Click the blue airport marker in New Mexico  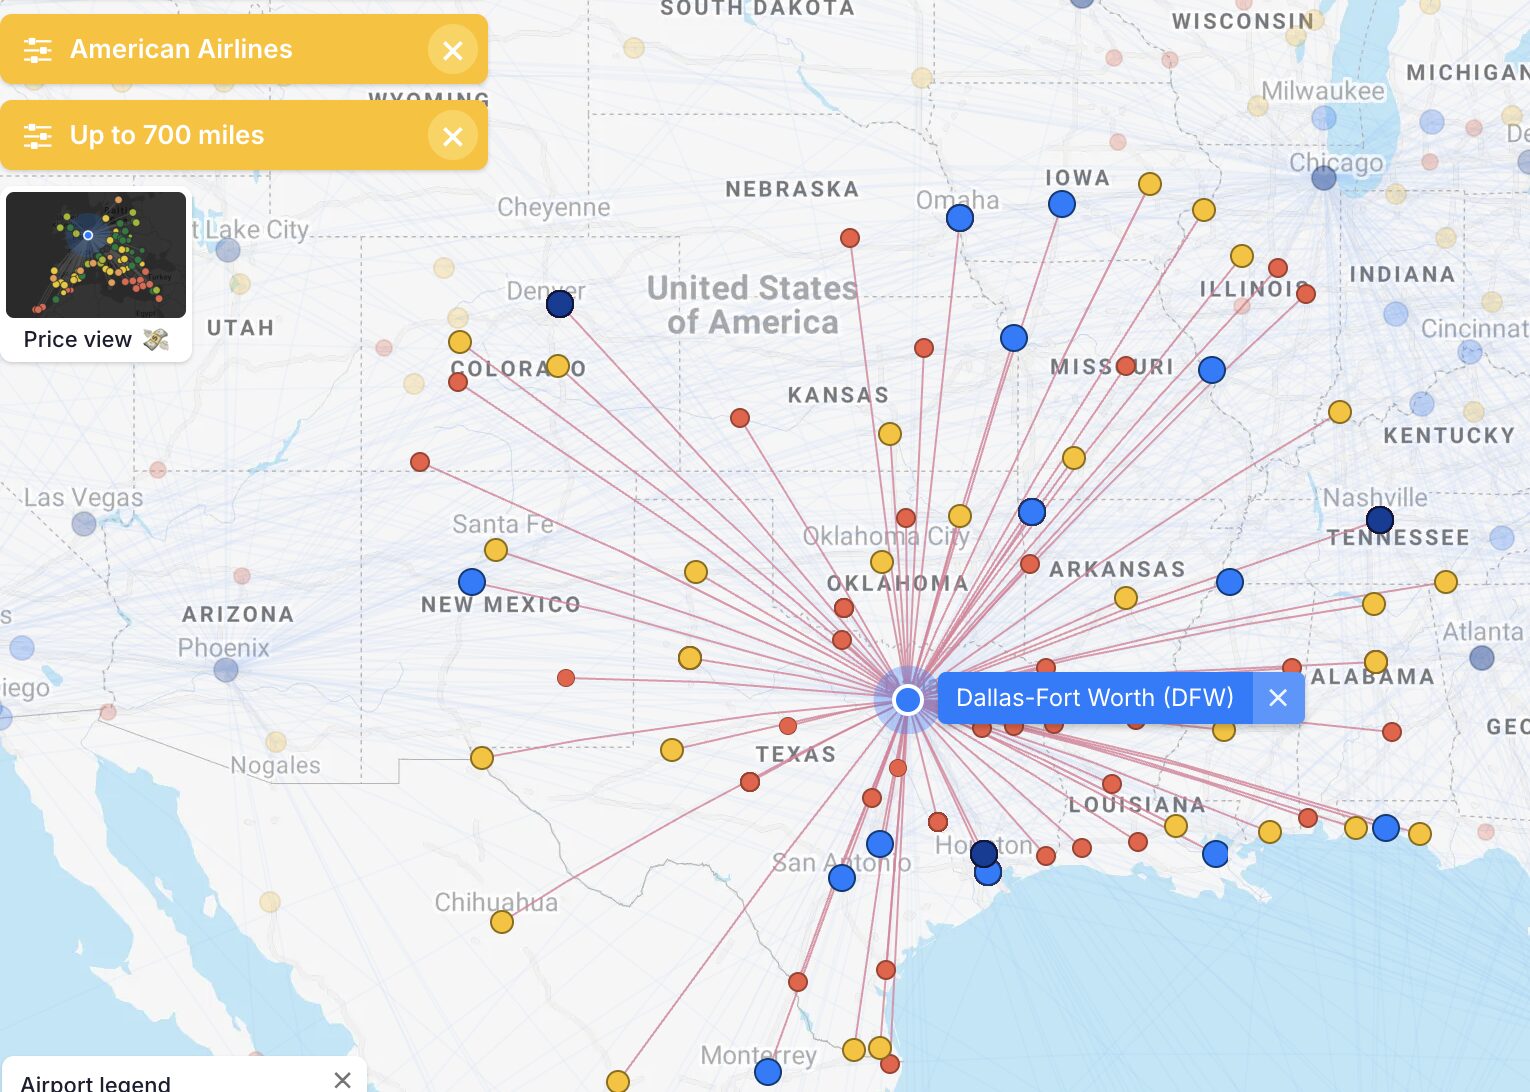pos(471,581)
